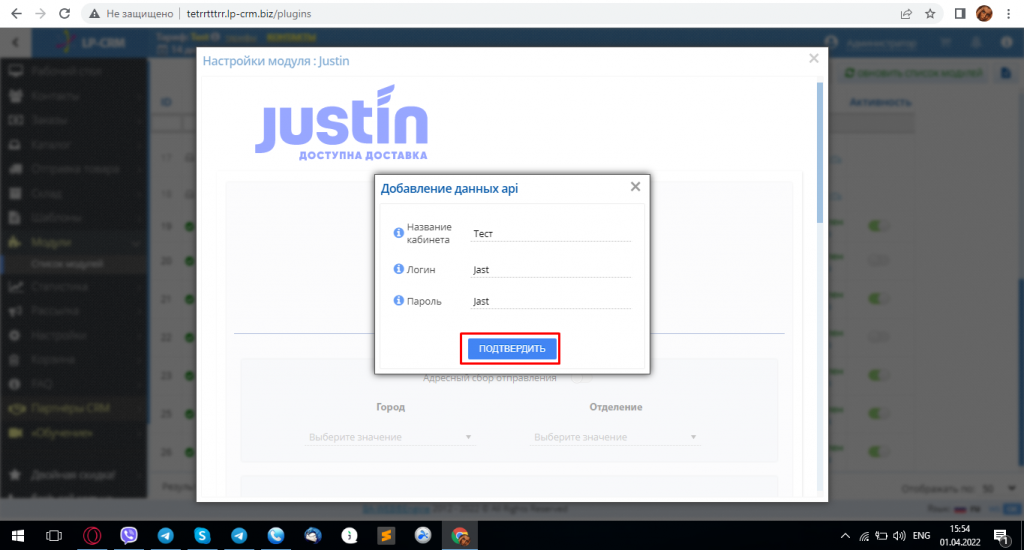The width and height of the screenshot is (1024, 550).
Task: Switch to Chrome on the taskbar
Action: pyautogui.click(x=460, y=536)
